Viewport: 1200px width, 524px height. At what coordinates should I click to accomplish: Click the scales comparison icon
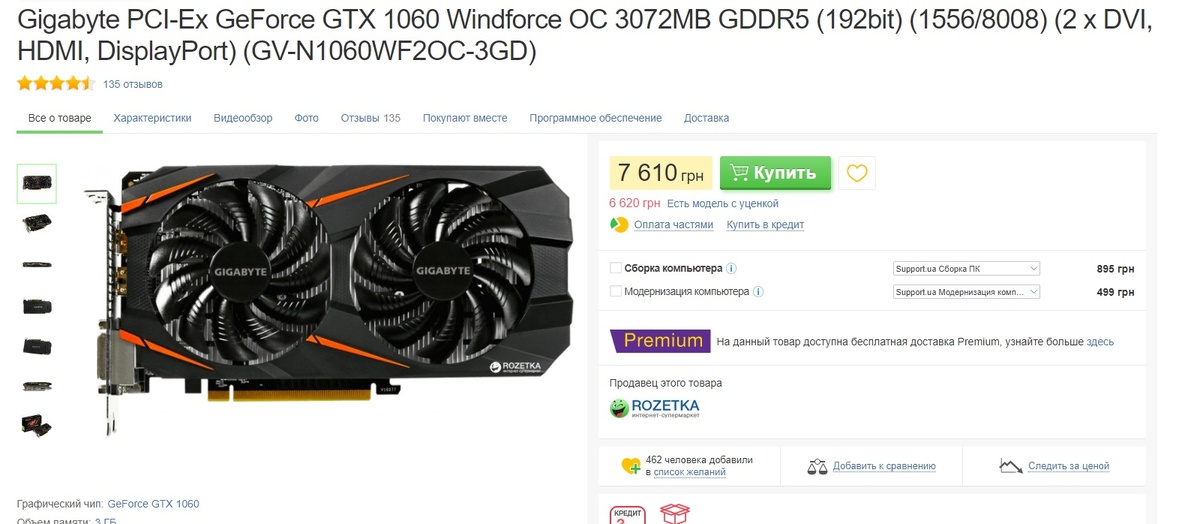tap(817, 466)
